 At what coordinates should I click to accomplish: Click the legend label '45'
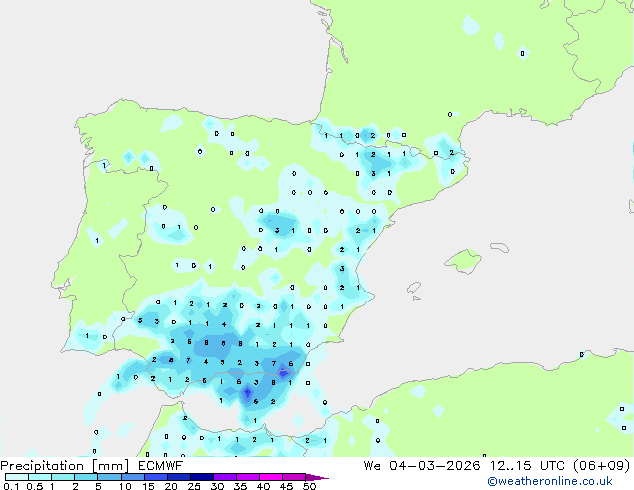point(286,486)
